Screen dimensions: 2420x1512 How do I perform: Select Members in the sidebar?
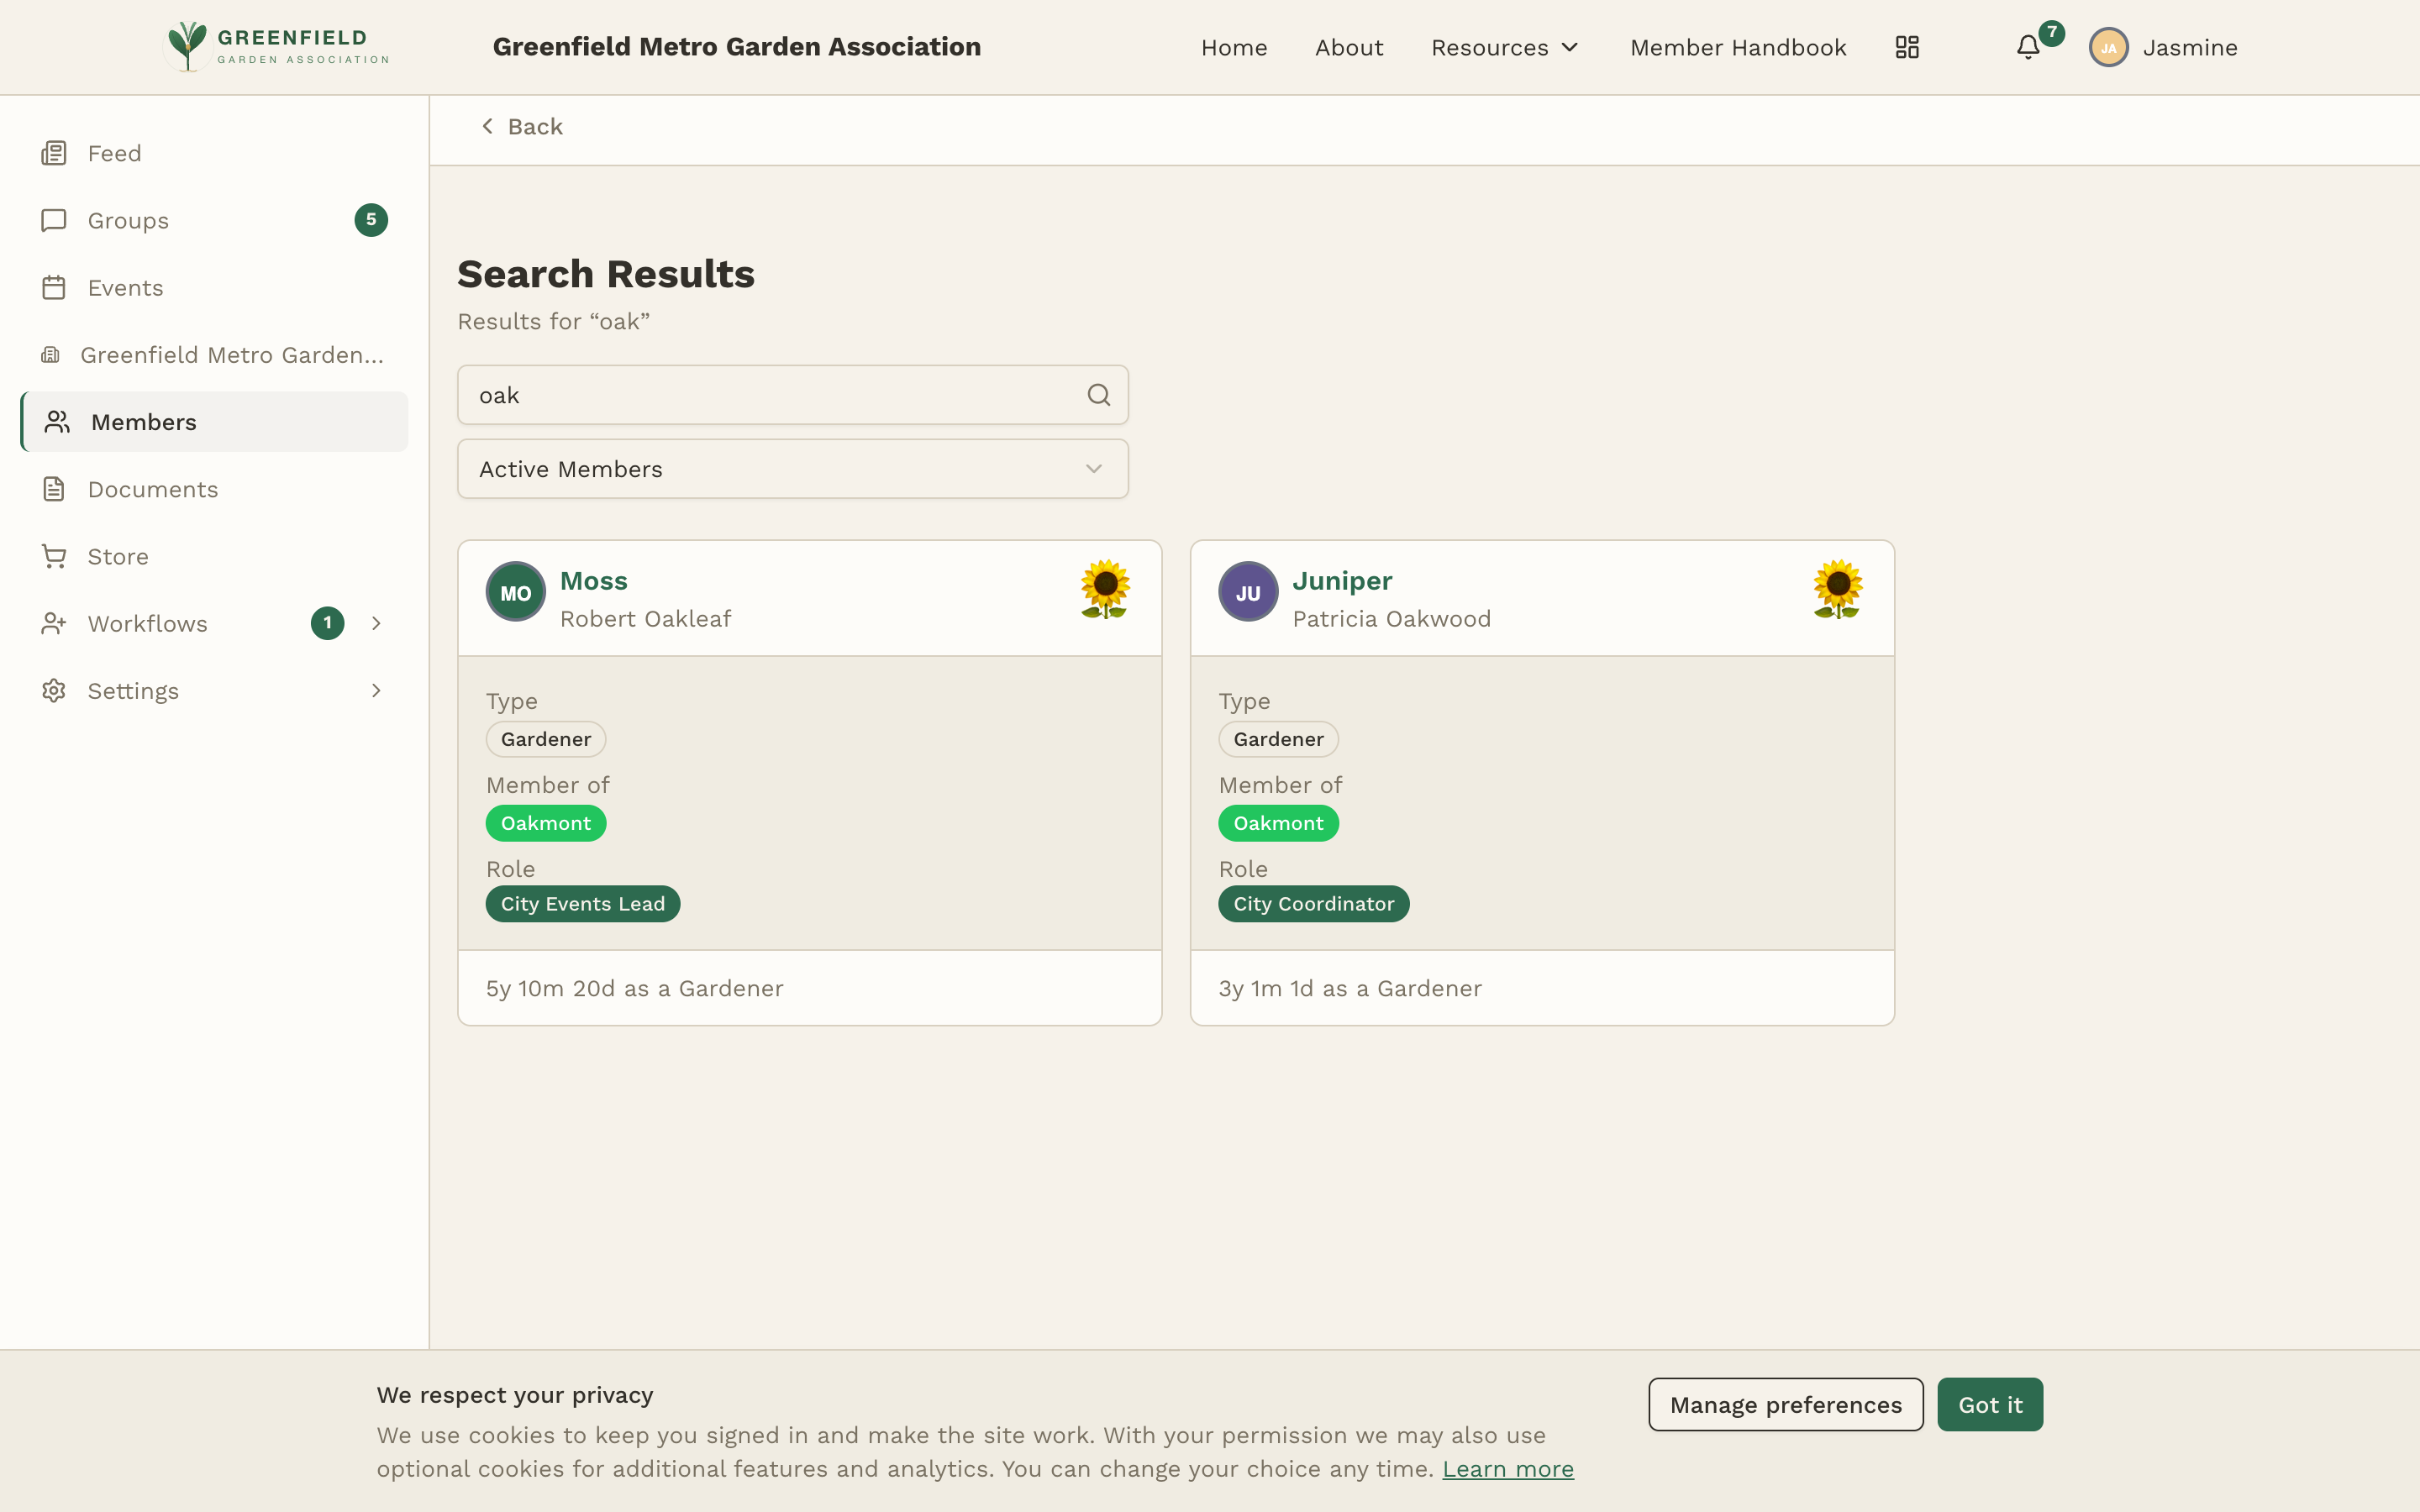(x=214, y=422)
